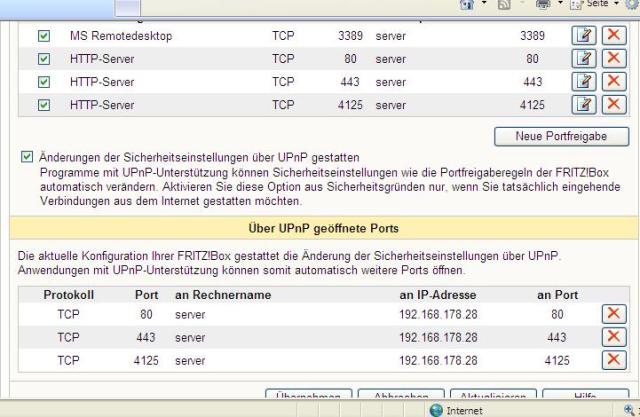Click the 'Über UPnP geöffnete Ports' heading
This screenshot has width=640, height=417.
[x=324, y=228]
